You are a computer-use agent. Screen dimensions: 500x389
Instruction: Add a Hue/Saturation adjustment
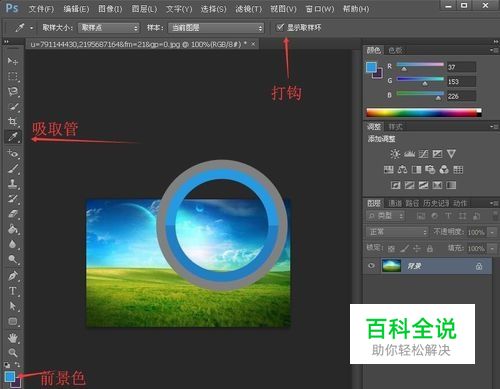pos(389,170)
